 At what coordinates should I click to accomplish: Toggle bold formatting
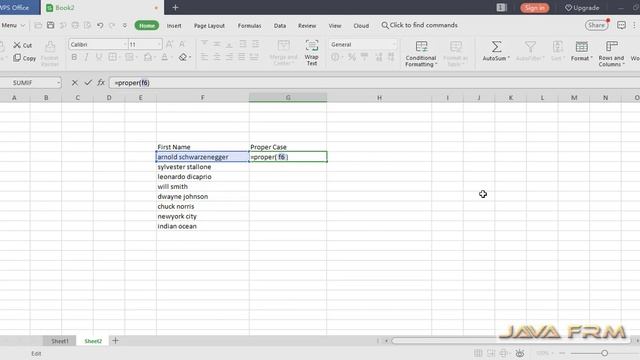point(74,58)
